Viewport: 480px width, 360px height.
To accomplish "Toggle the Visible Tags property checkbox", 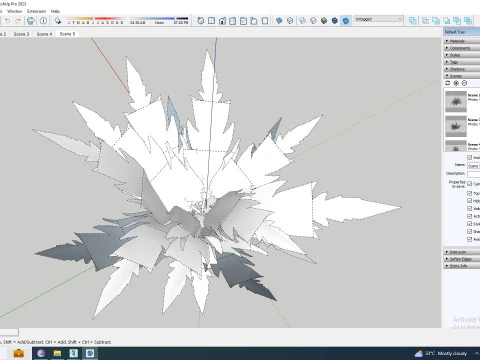I will pos(470,208).
